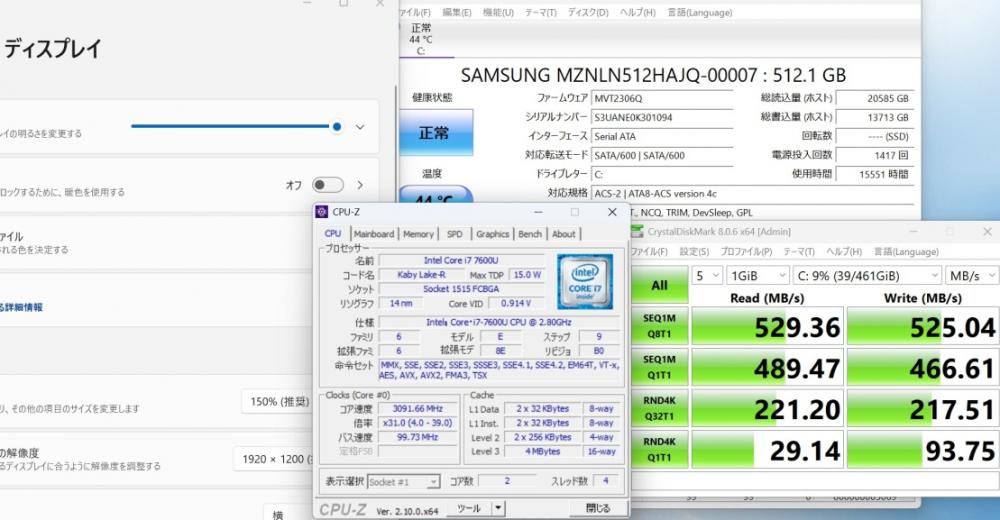Open the 1GiB test size dropdown

click(x=758, y=276)
